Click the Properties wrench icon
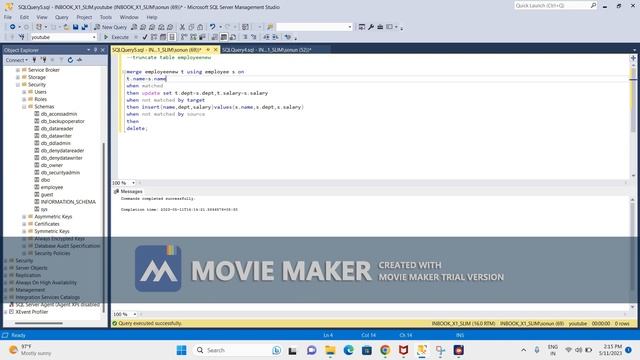 click(x=371, y=27)
